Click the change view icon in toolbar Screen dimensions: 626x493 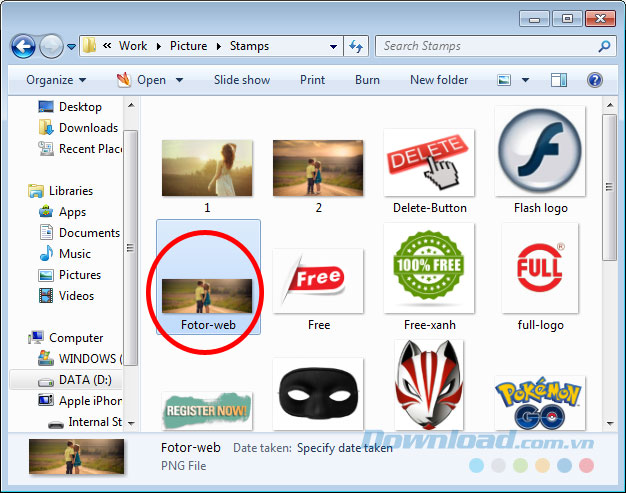(x=506, y=80)
